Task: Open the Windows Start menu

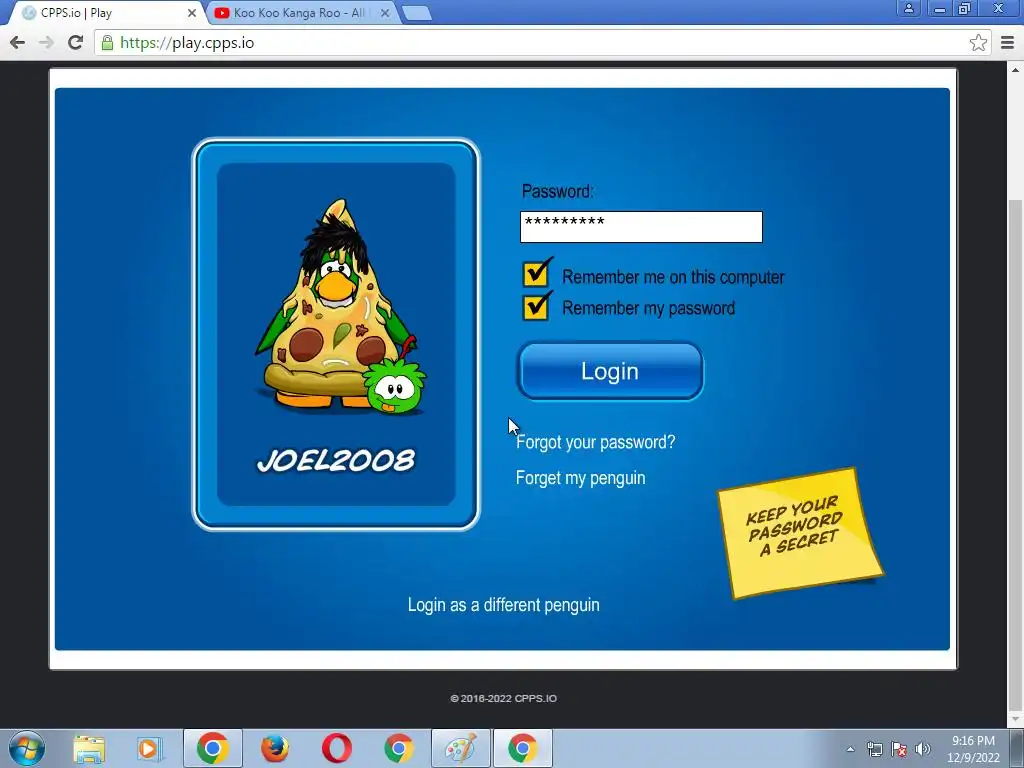Action: click(x=26, y=748)
